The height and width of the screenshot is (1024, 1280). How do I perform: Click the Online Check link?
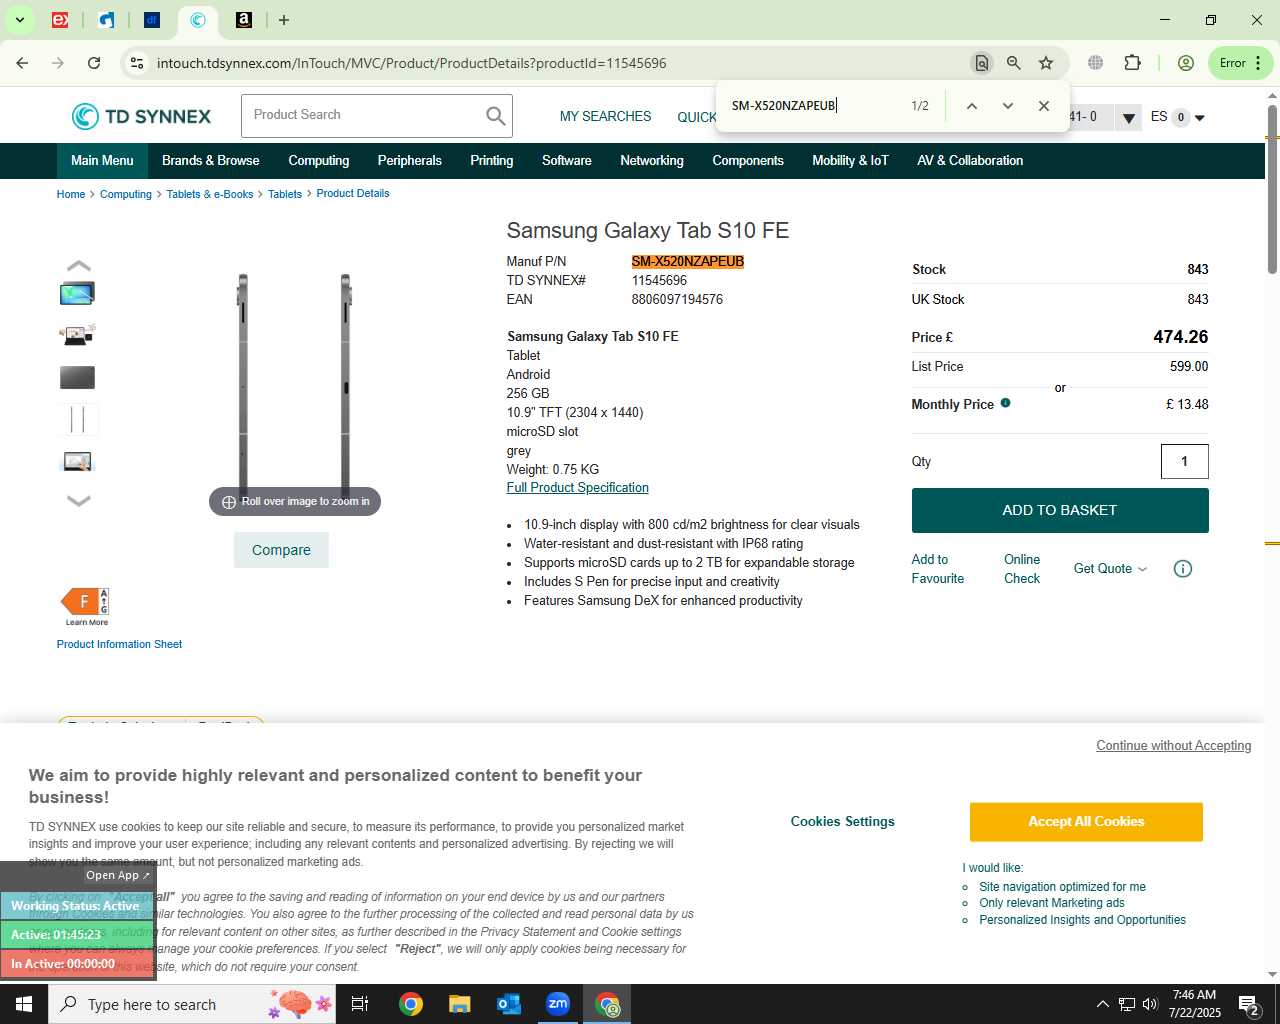[x=1022, y=569]
